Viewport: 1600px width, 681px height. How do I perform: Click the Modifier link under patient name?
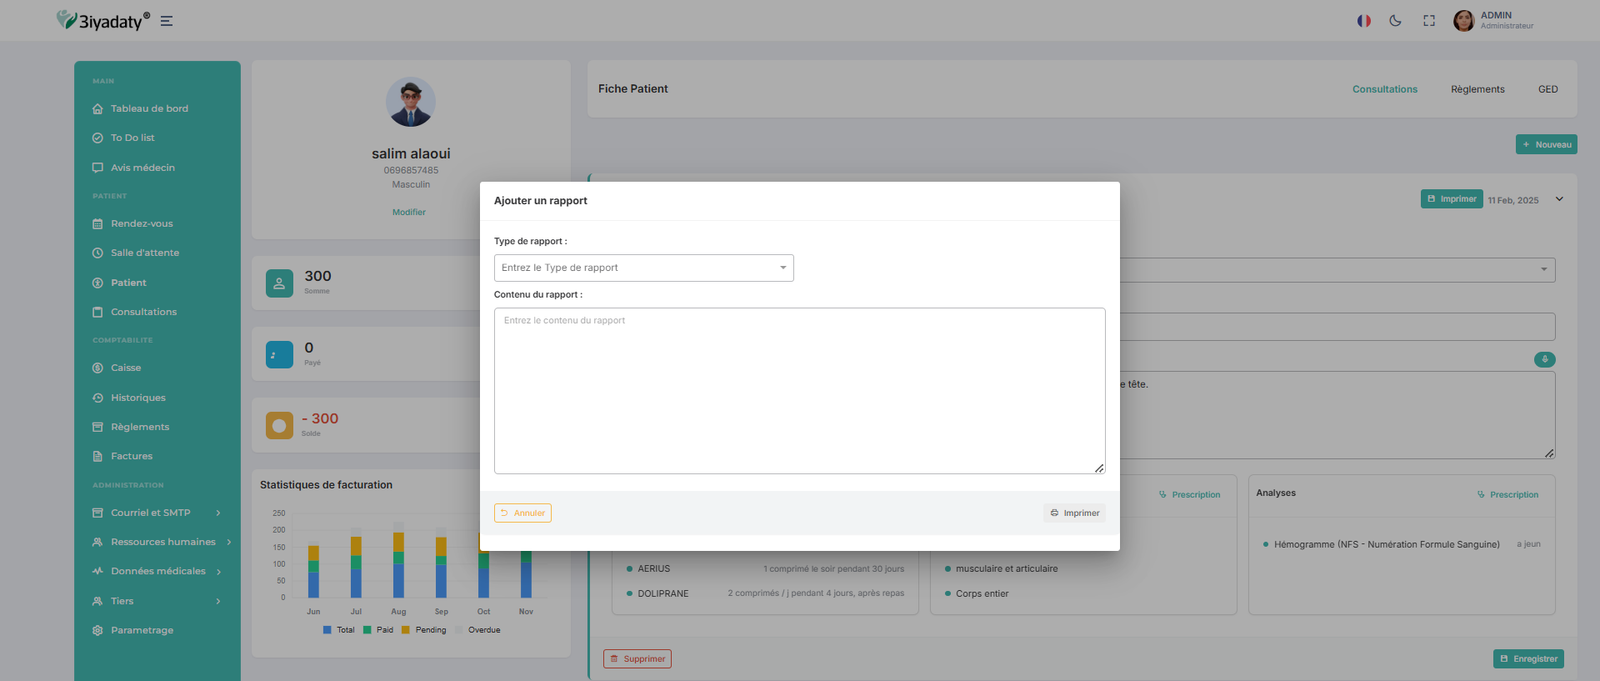click(408, 212)
